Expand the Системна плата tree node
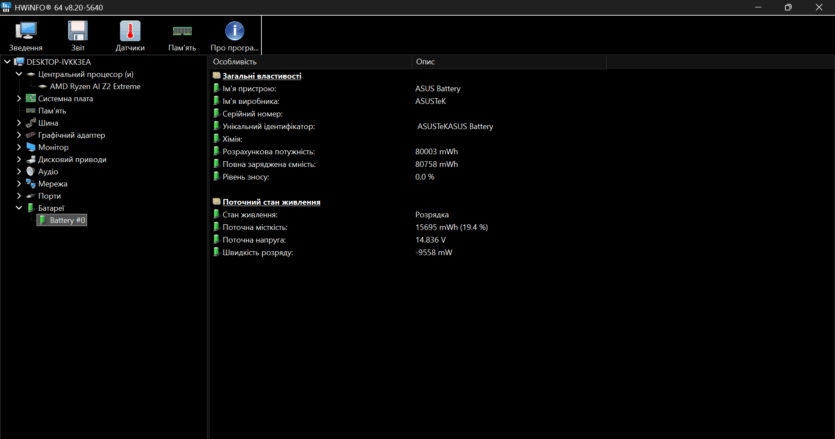835x439 pixels. click(x=19, y=98)
